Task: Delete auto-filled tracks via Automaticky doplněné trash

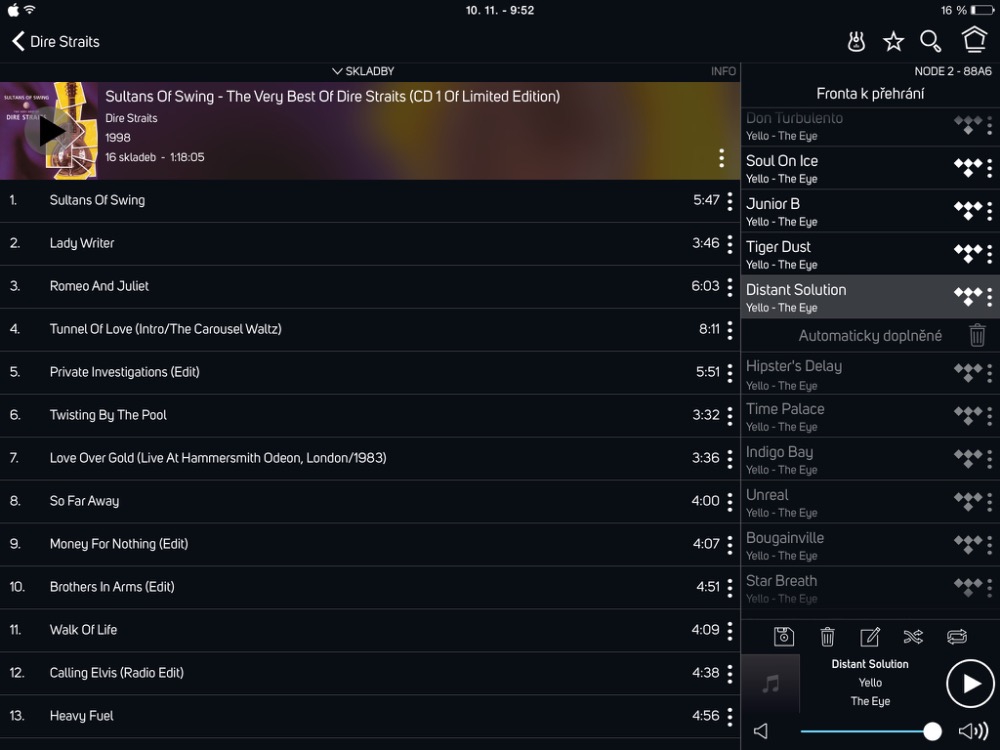Action: click(977, 335)
